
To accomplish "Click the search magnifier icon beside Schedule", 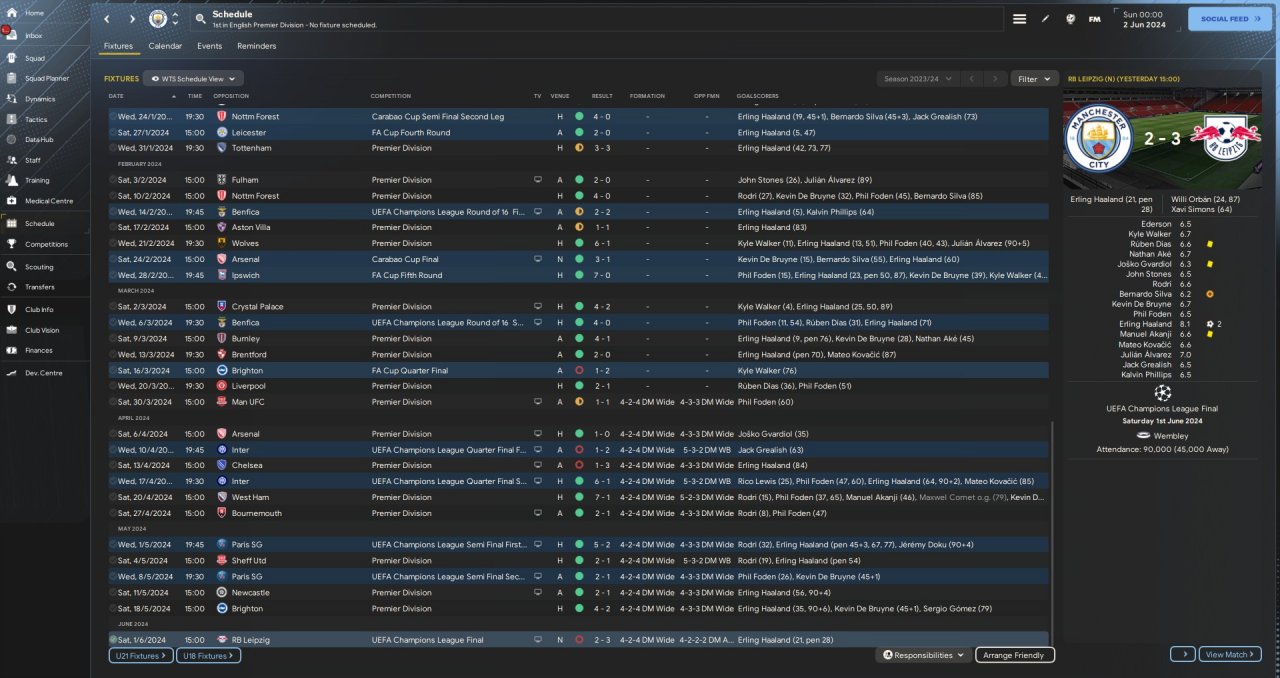I will [x=201, y=19].
